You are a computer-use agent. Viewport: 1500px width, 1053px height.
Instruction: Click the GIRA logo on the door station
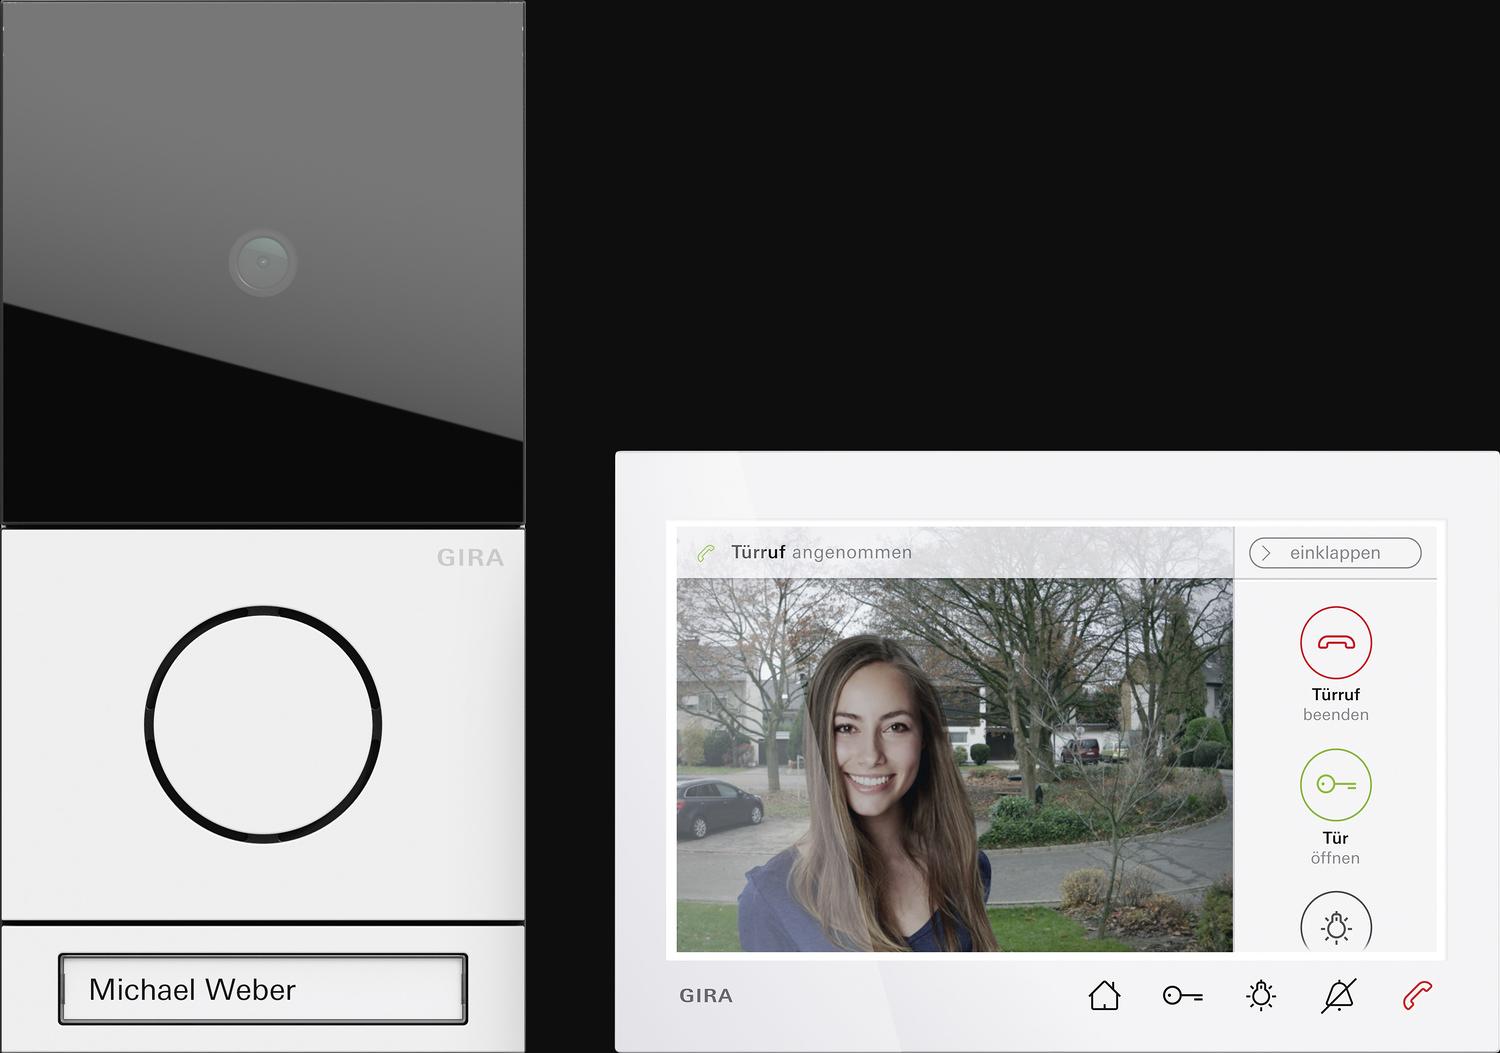[x=470, y=558]
